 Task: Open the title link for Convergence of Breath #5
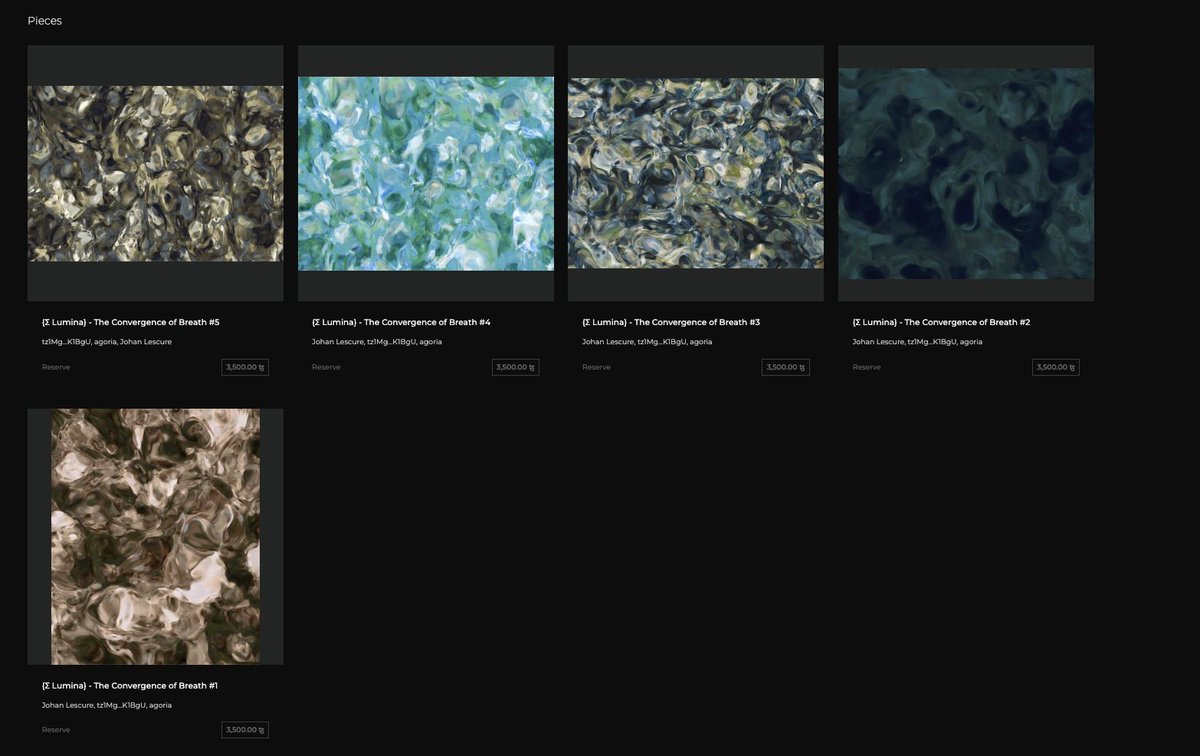pyautogui.click(x=130, y=322)
